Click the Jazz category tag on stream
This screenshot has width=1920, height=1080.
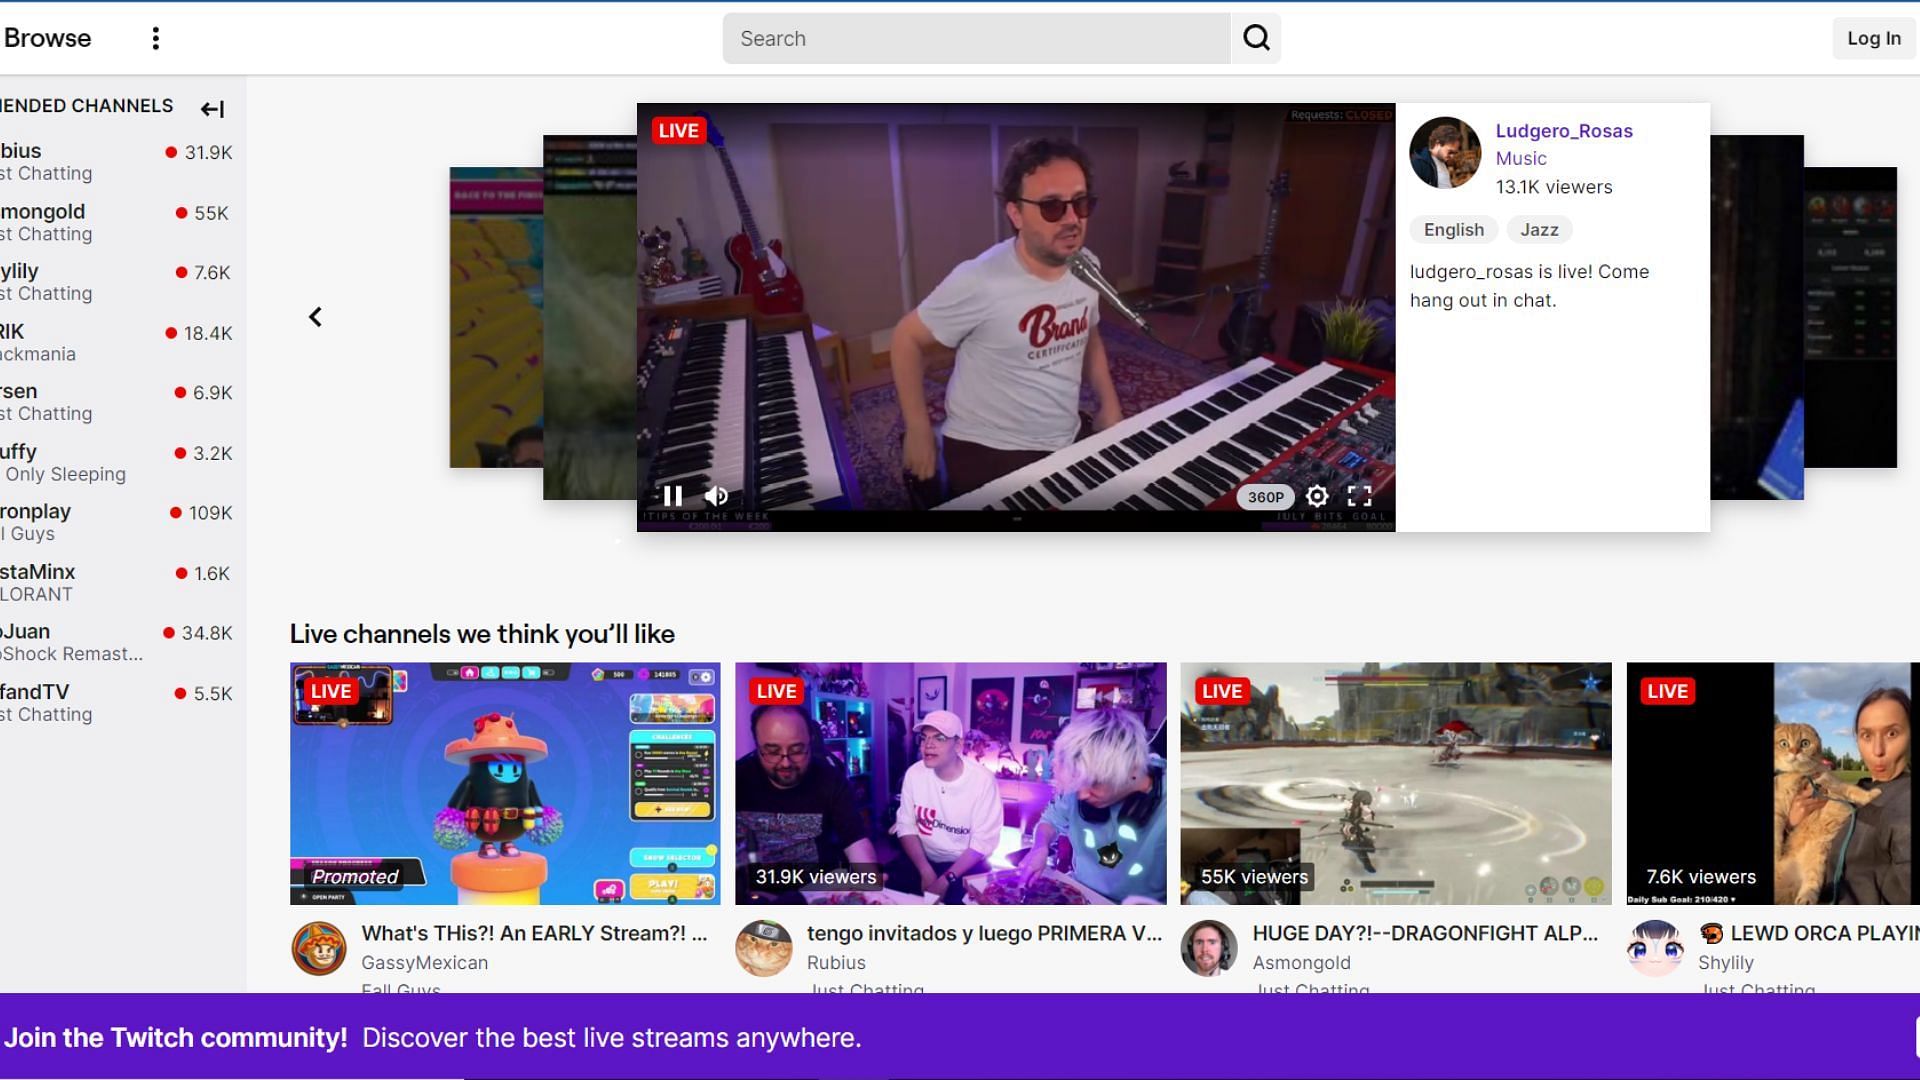(x=1538, y=229)
